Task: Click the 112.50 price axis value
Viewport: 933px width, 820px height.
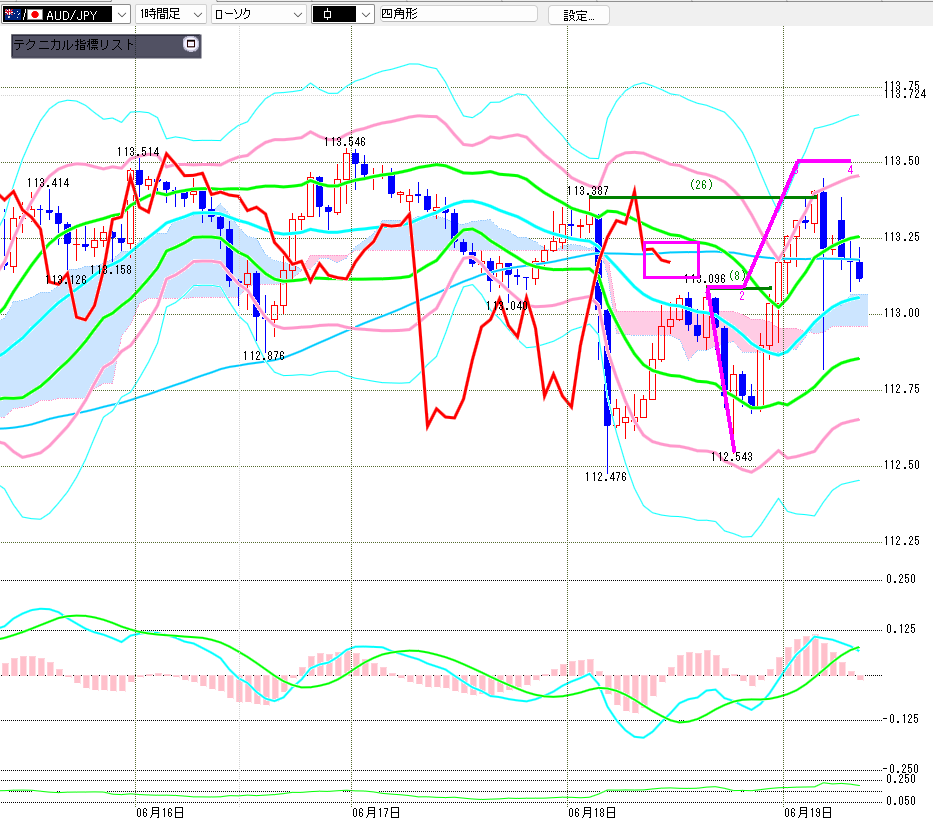Action: click(901, 464)
